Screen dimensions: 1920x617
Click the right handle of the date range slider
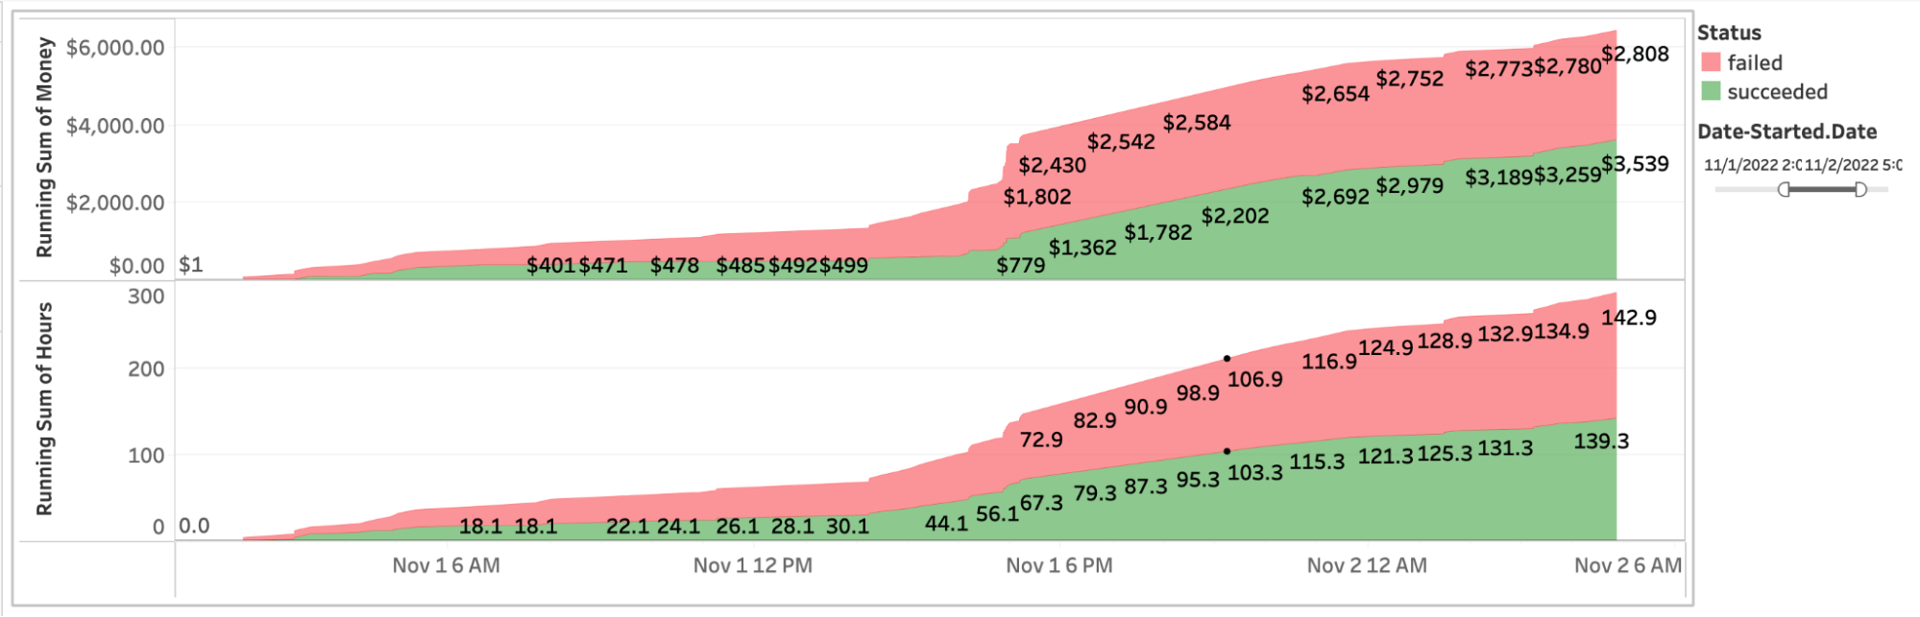pos(1860,188)
